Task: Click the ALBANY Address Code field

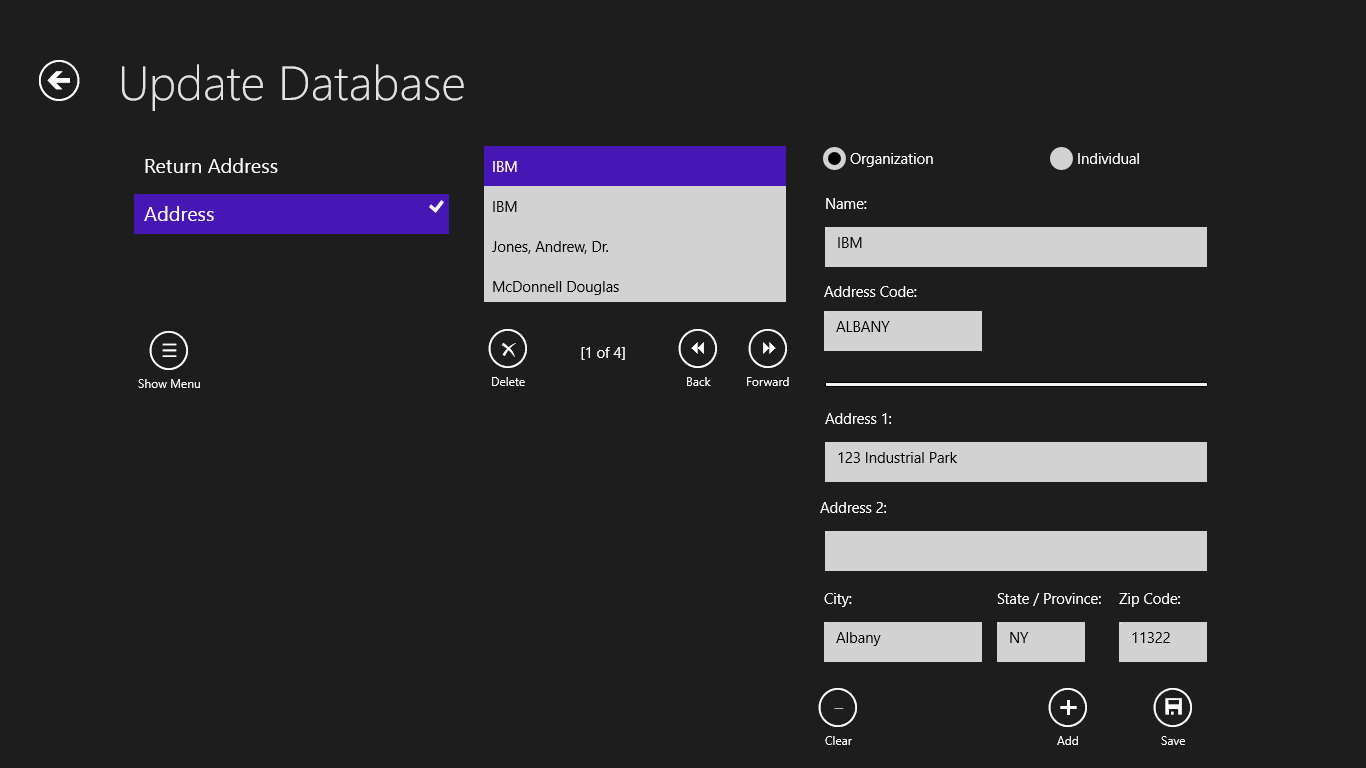Action: 902,330
